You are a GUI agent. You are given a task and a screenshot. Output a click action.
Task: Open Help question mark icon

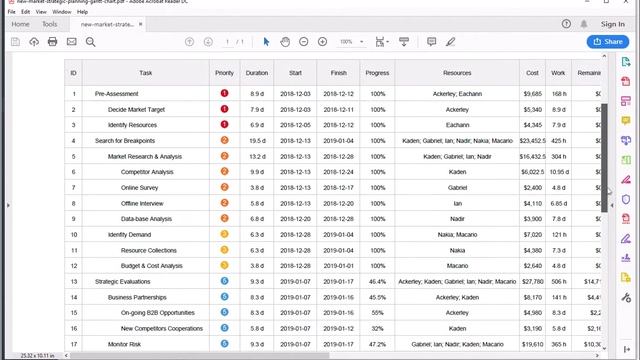566,24
